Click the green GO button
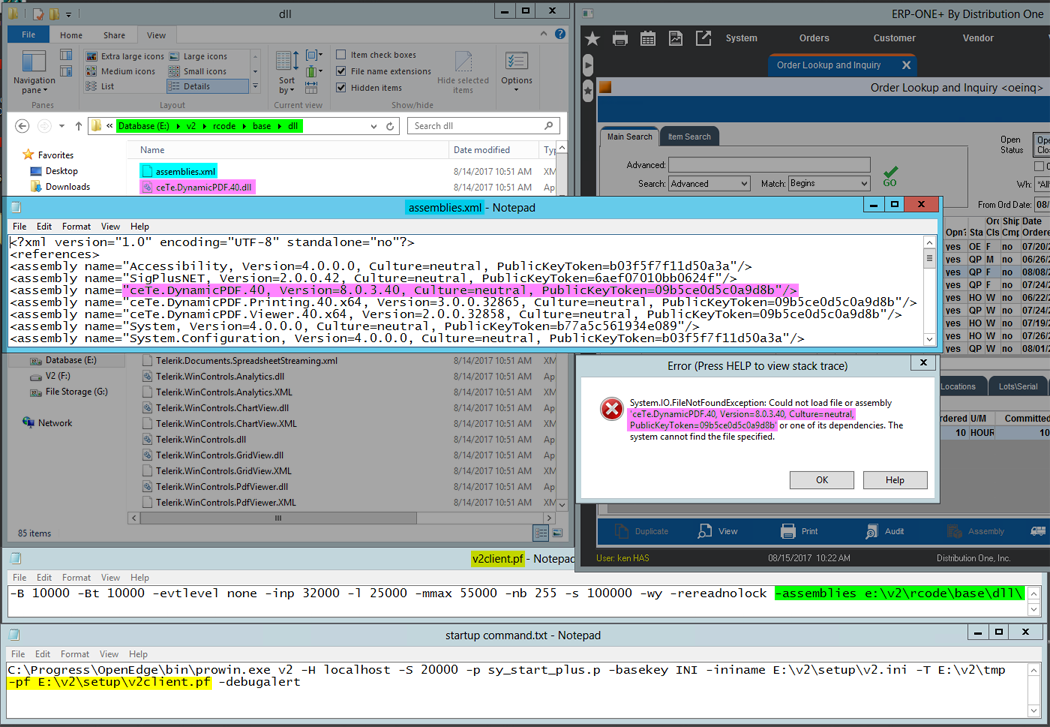The width and height of the screenshot is (1050, 727). tap(890, 177)
